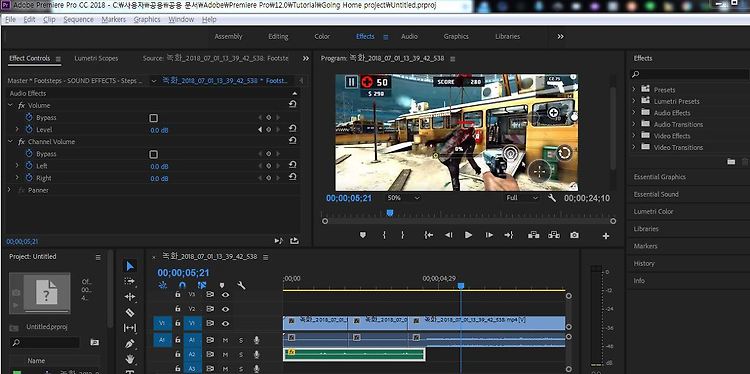Switch to the Color workspace

pos(322,36)
